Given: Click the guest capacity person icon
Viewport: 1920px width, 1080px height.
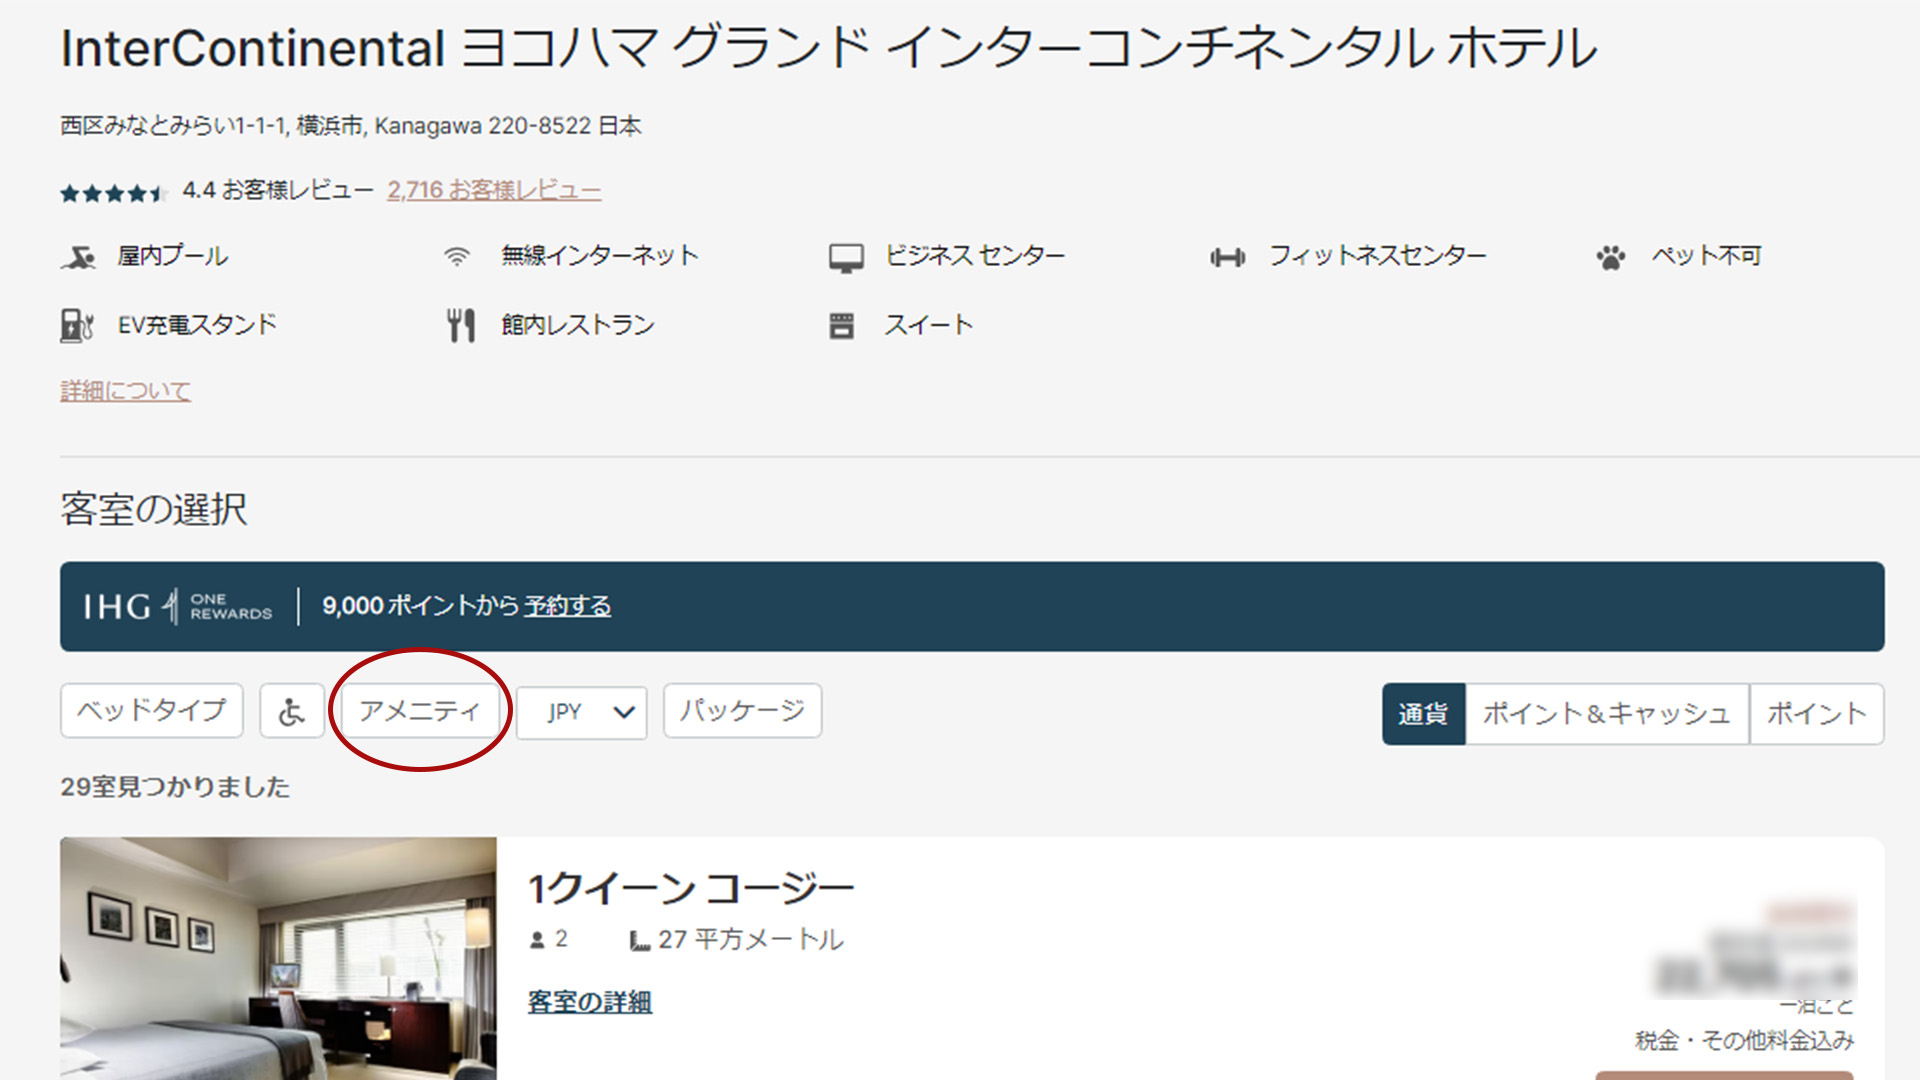Looking at the screenshot, I should pos(537,940).
